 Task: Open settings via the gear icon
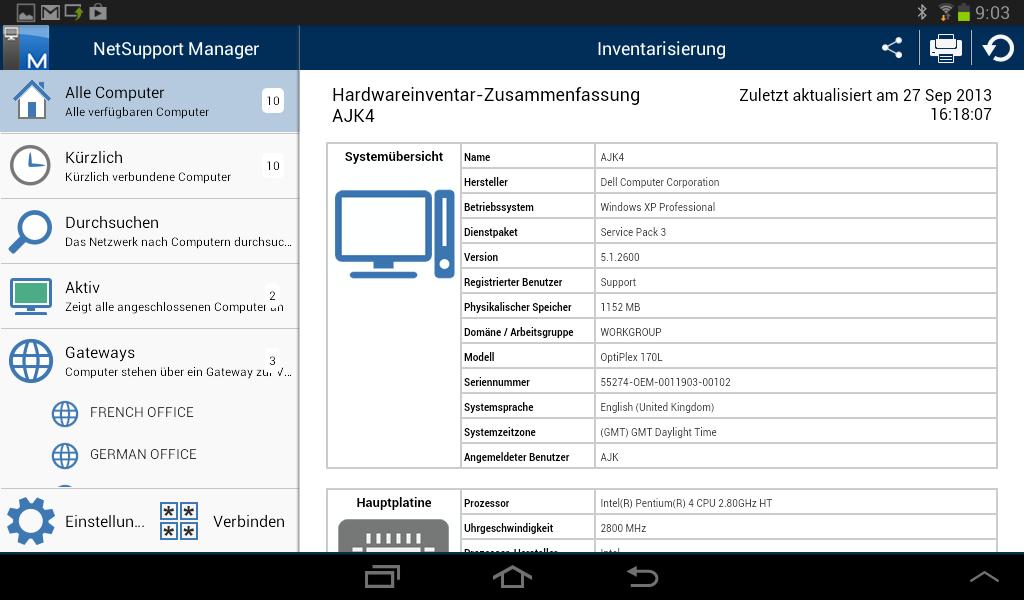pos(31,521)
